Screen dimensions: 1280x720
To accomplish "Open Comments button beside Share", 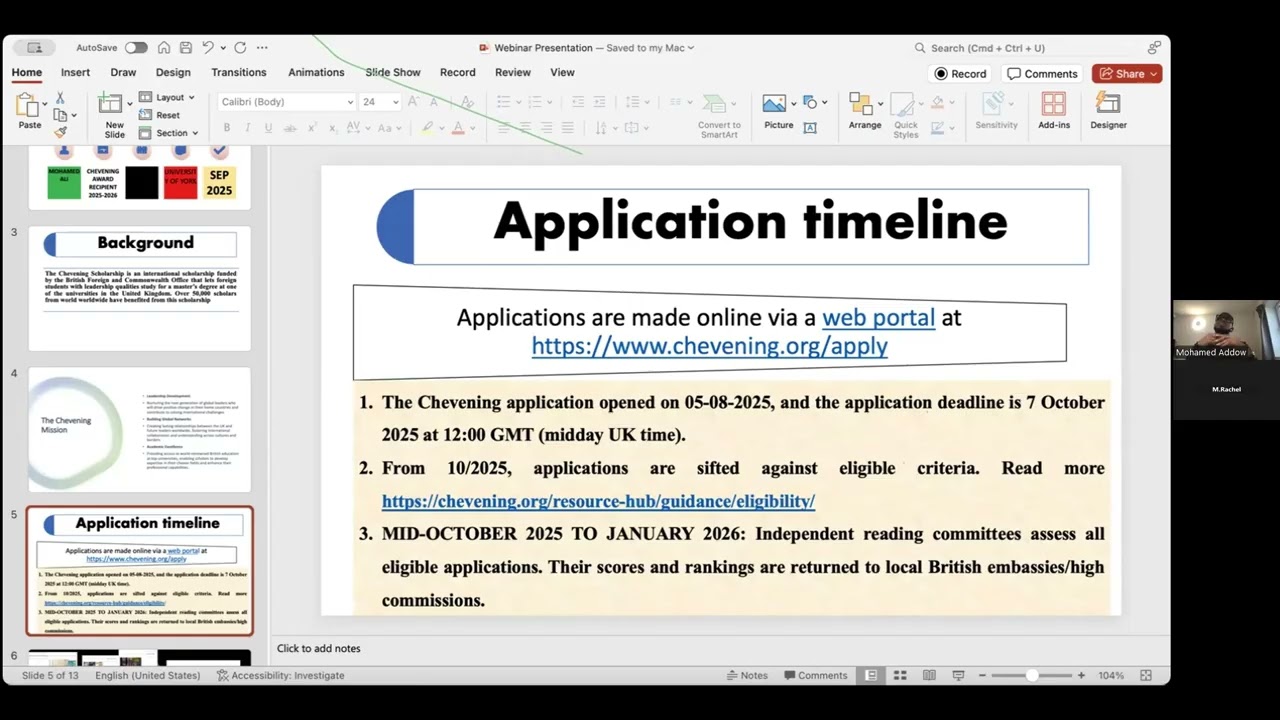I will coord(1043,74).
